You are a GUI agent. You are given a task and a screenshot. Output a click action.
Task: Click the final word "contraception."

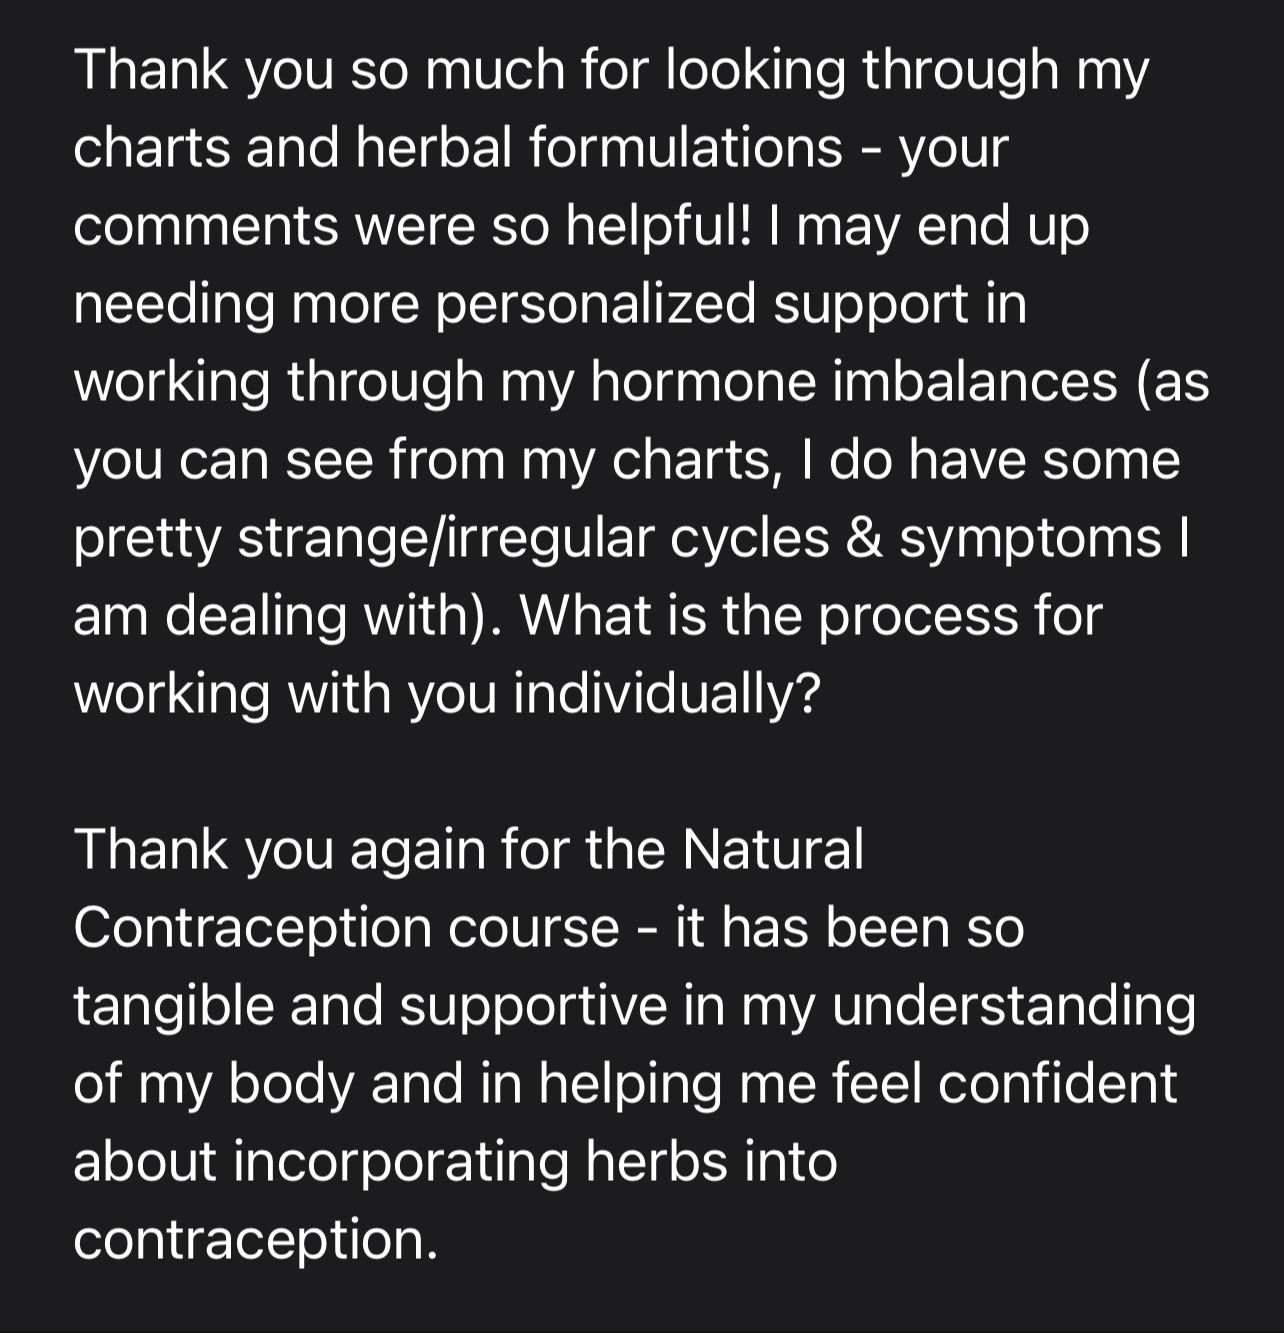pyautogui.click(x=256, y=1240)
